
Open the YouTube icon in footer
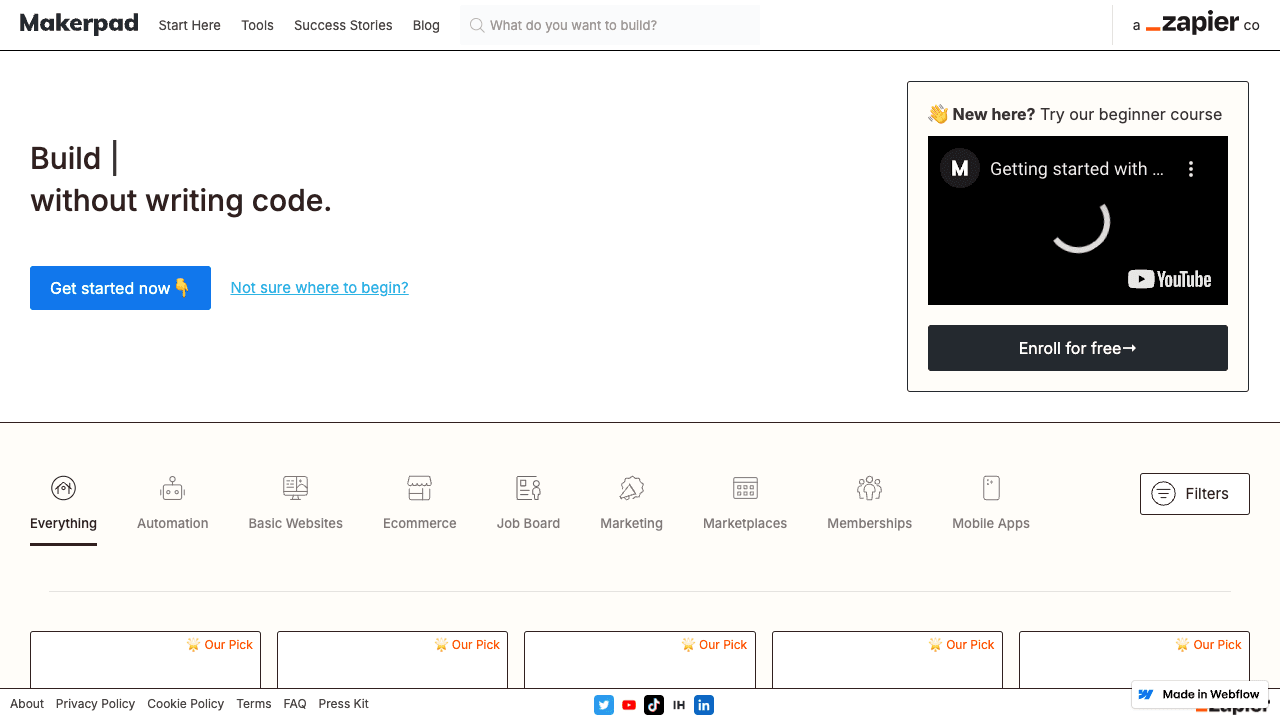tap(629, 705)
